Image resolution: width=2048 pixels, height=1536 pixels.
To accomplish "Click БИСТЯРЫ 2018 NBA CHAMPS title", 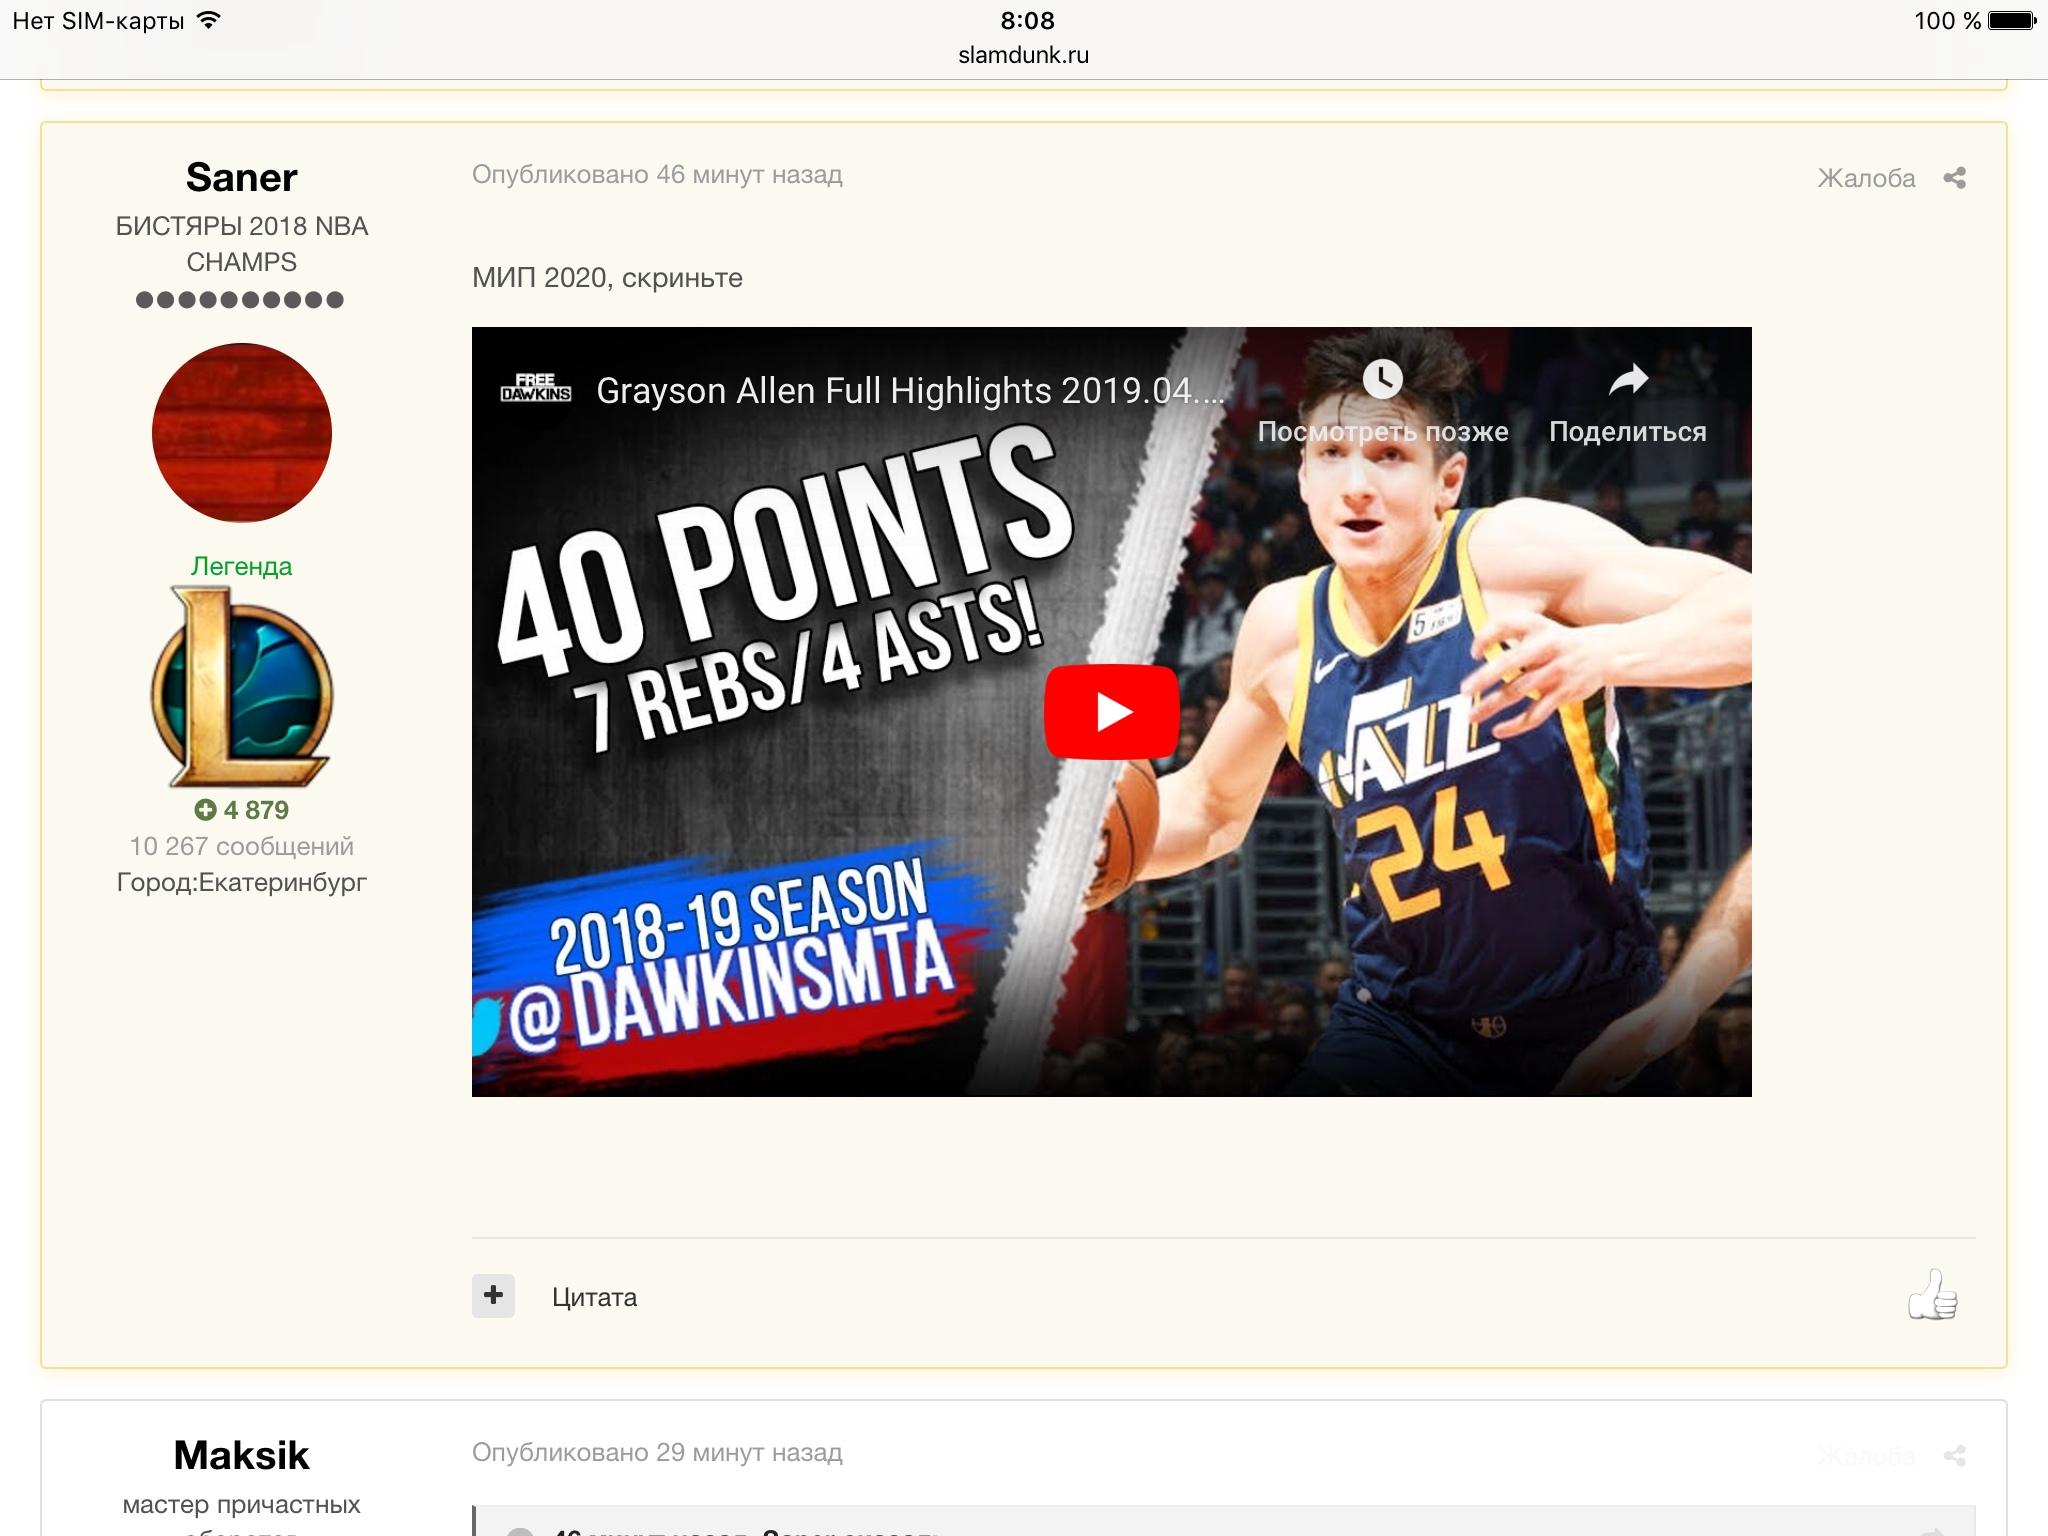I will [x=242, y=244].
